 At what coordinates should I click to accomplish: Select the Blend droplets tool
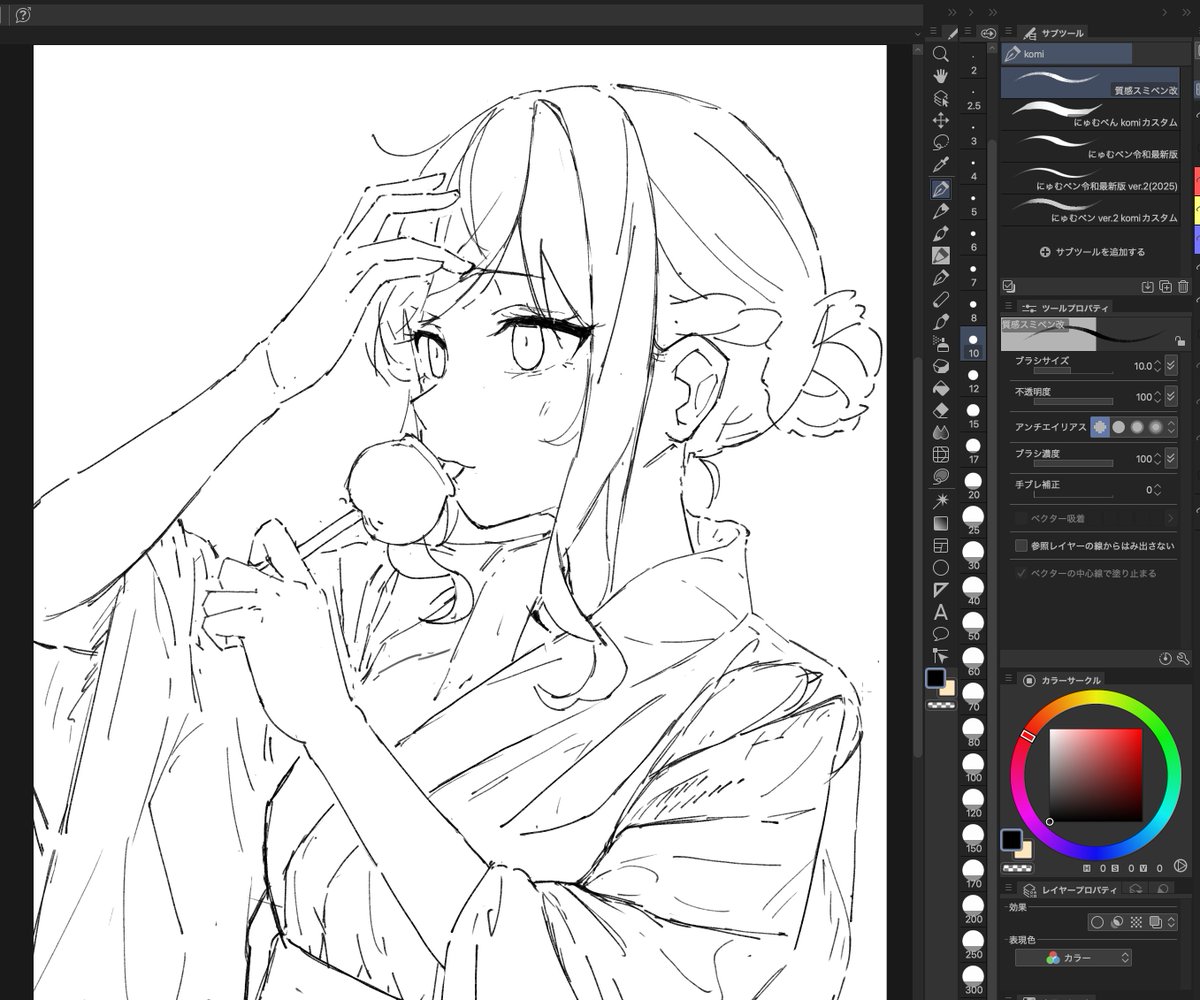940,432
